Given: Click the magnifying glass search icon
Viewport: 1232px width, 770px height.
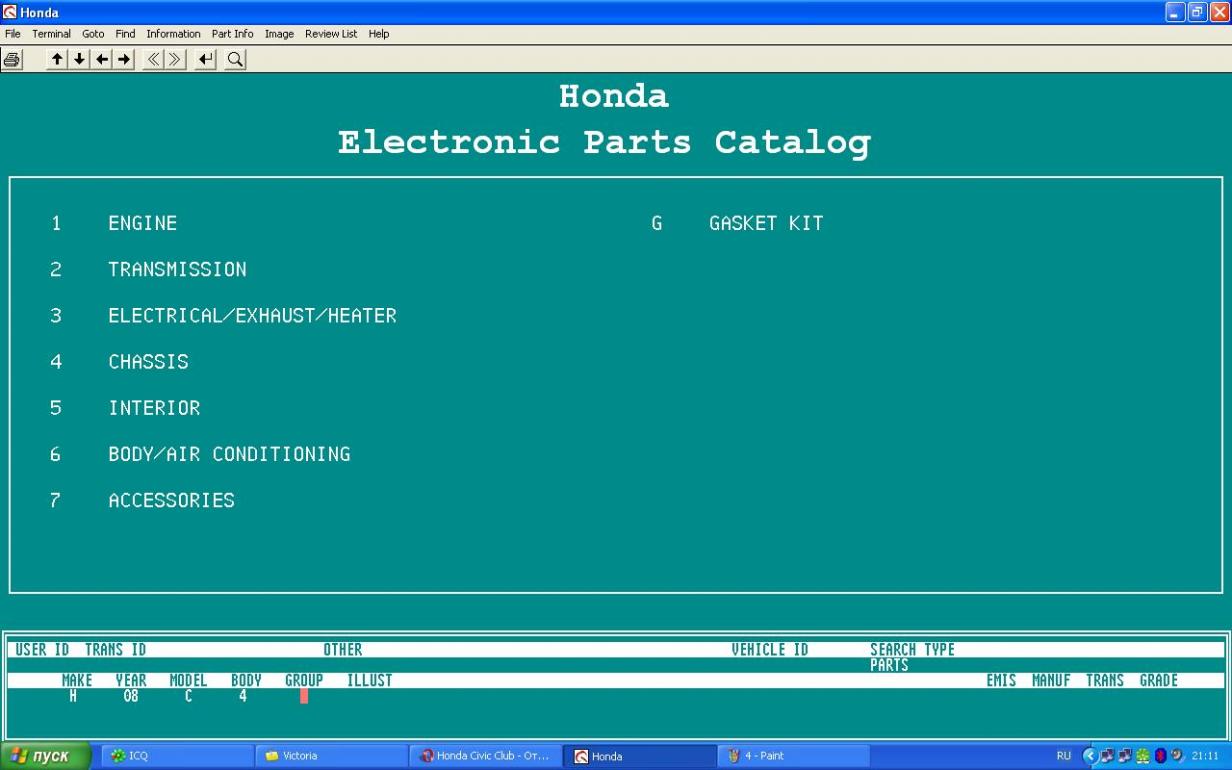Looking at the screenshot, I should pos(235,60).
